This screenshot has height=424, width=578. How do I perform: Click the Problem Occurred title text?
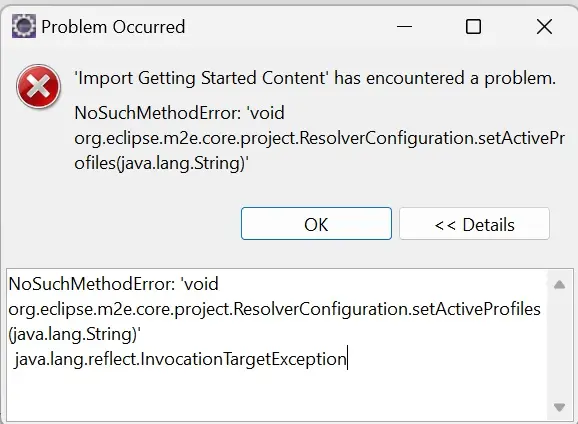[x=113, y=27]
